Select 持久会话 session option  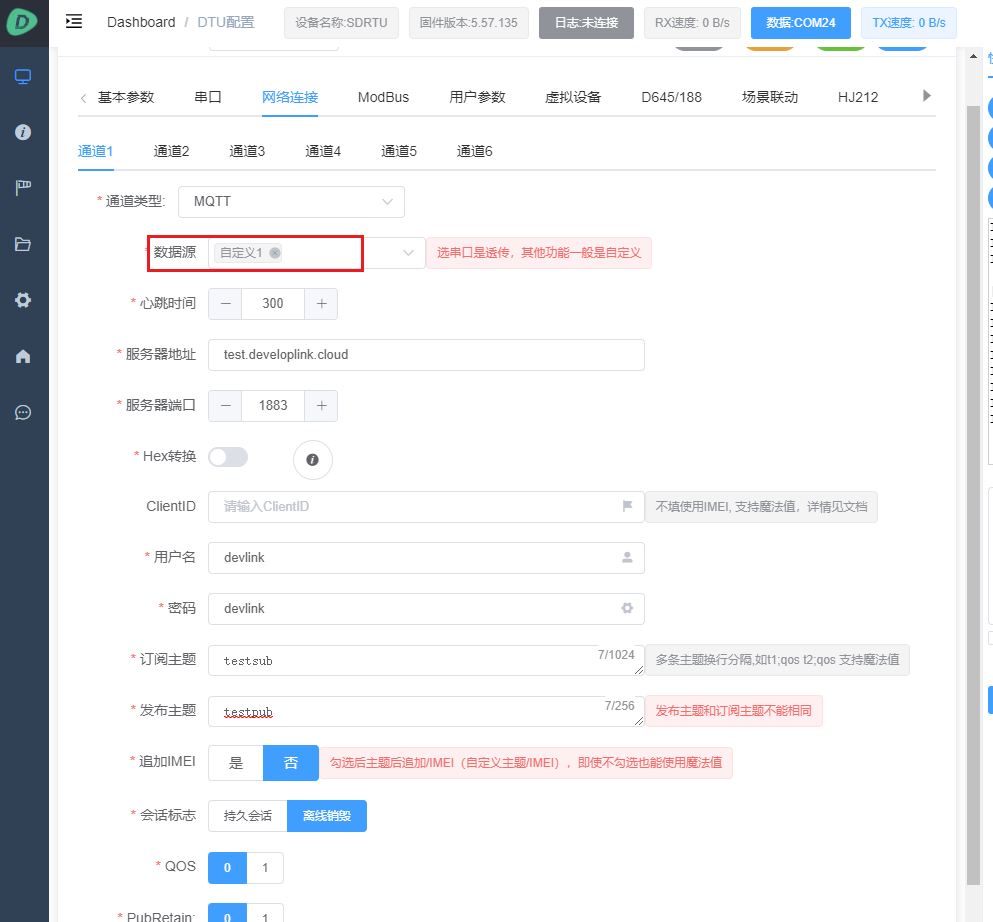[x=247, y=816]
